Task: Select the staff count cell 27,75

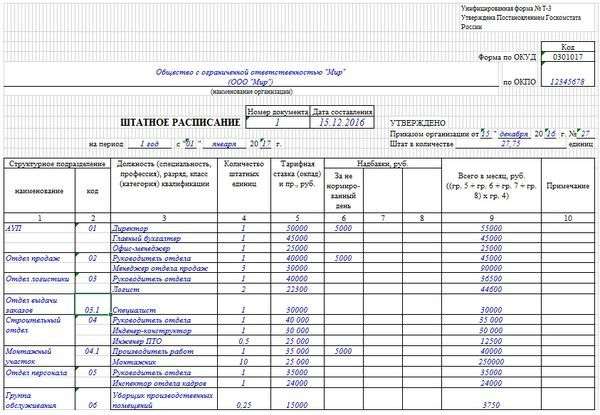Action: click(511, 143)
